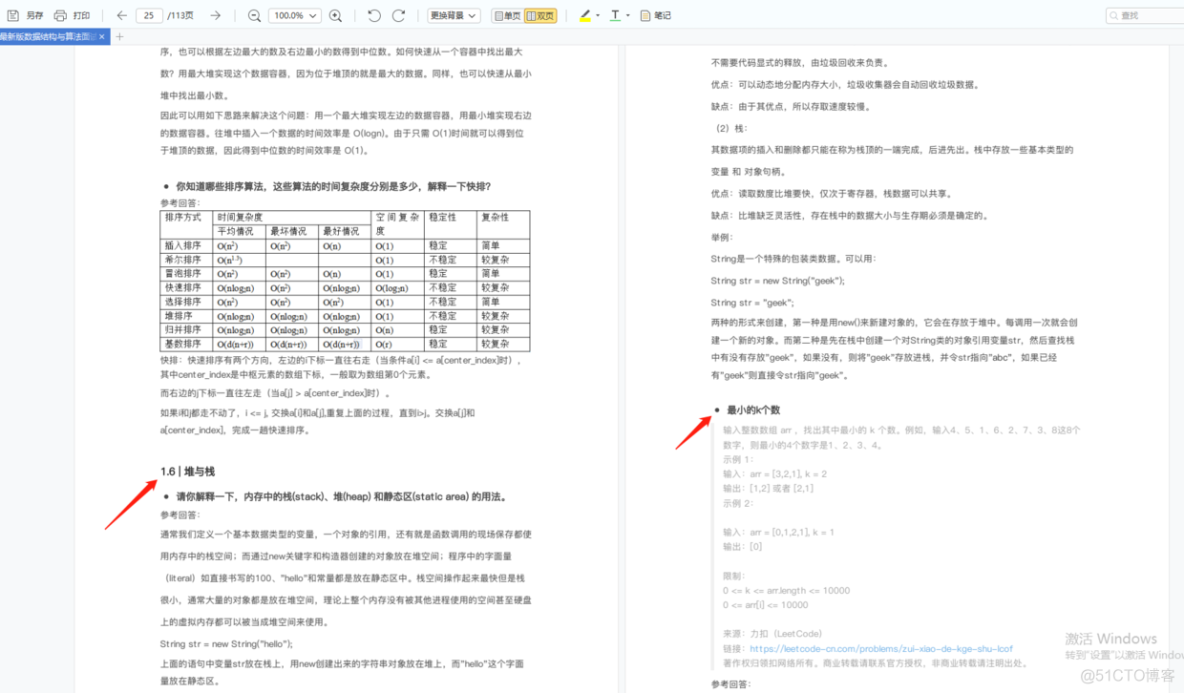Zoom out with the minus magnifier
The width and height of the screenshot is (1184, 693).
click(254, 16)
